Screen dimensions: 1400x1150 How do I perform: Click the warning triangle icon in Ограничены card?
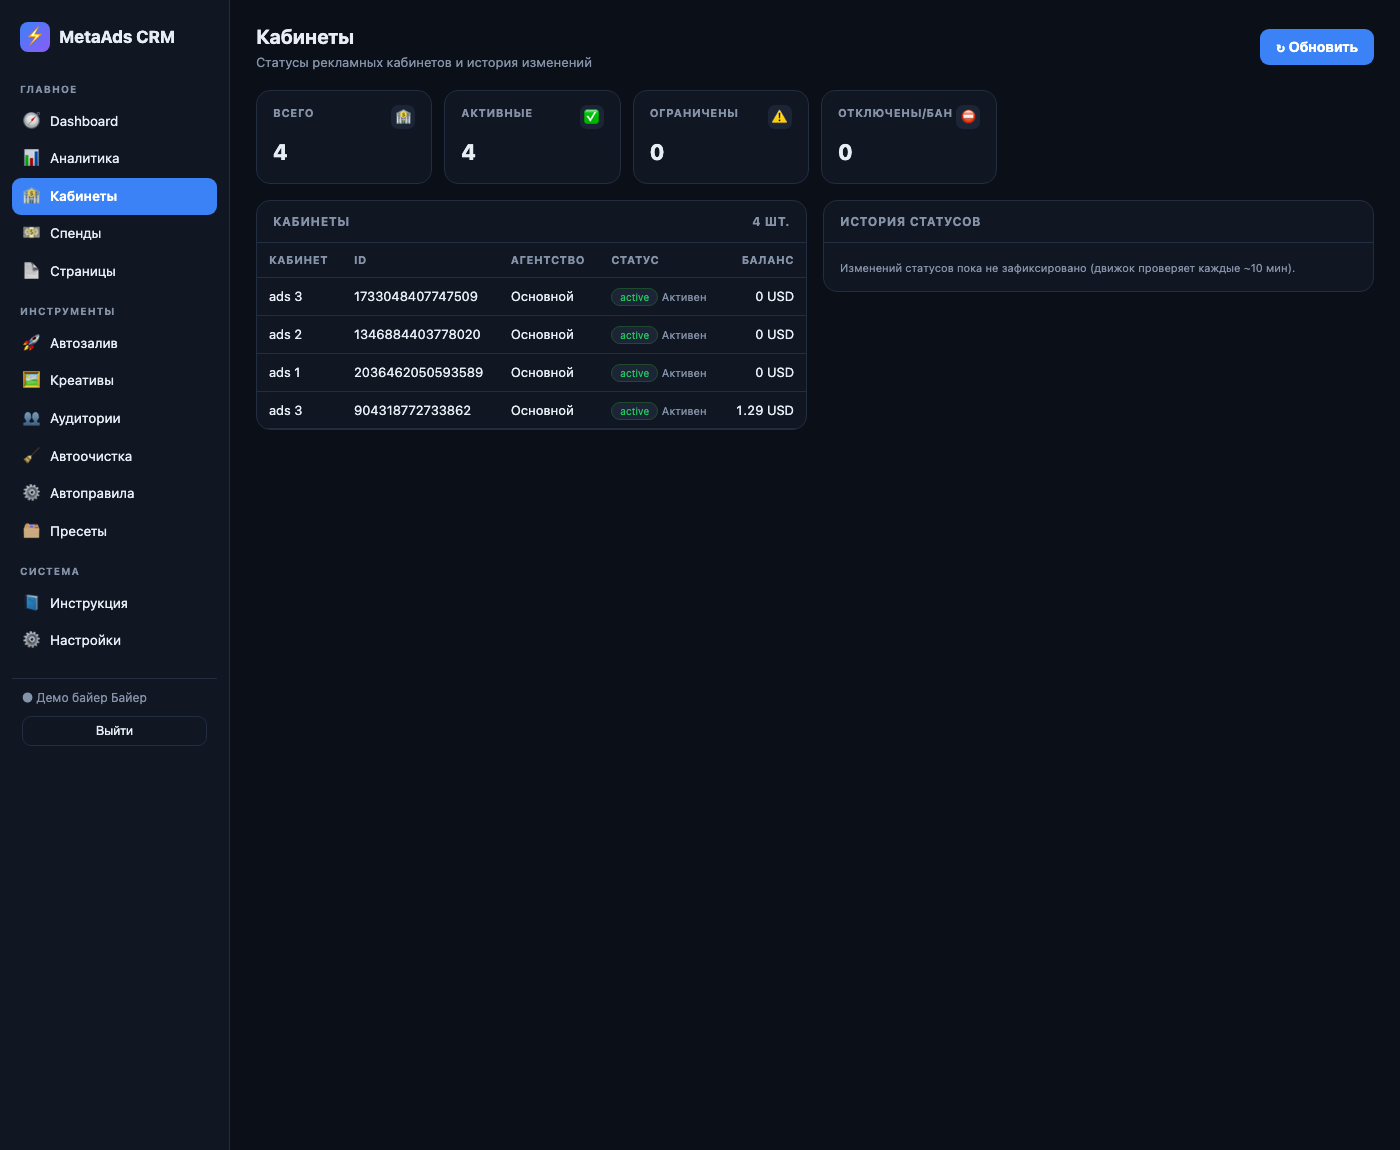point(780,117)
